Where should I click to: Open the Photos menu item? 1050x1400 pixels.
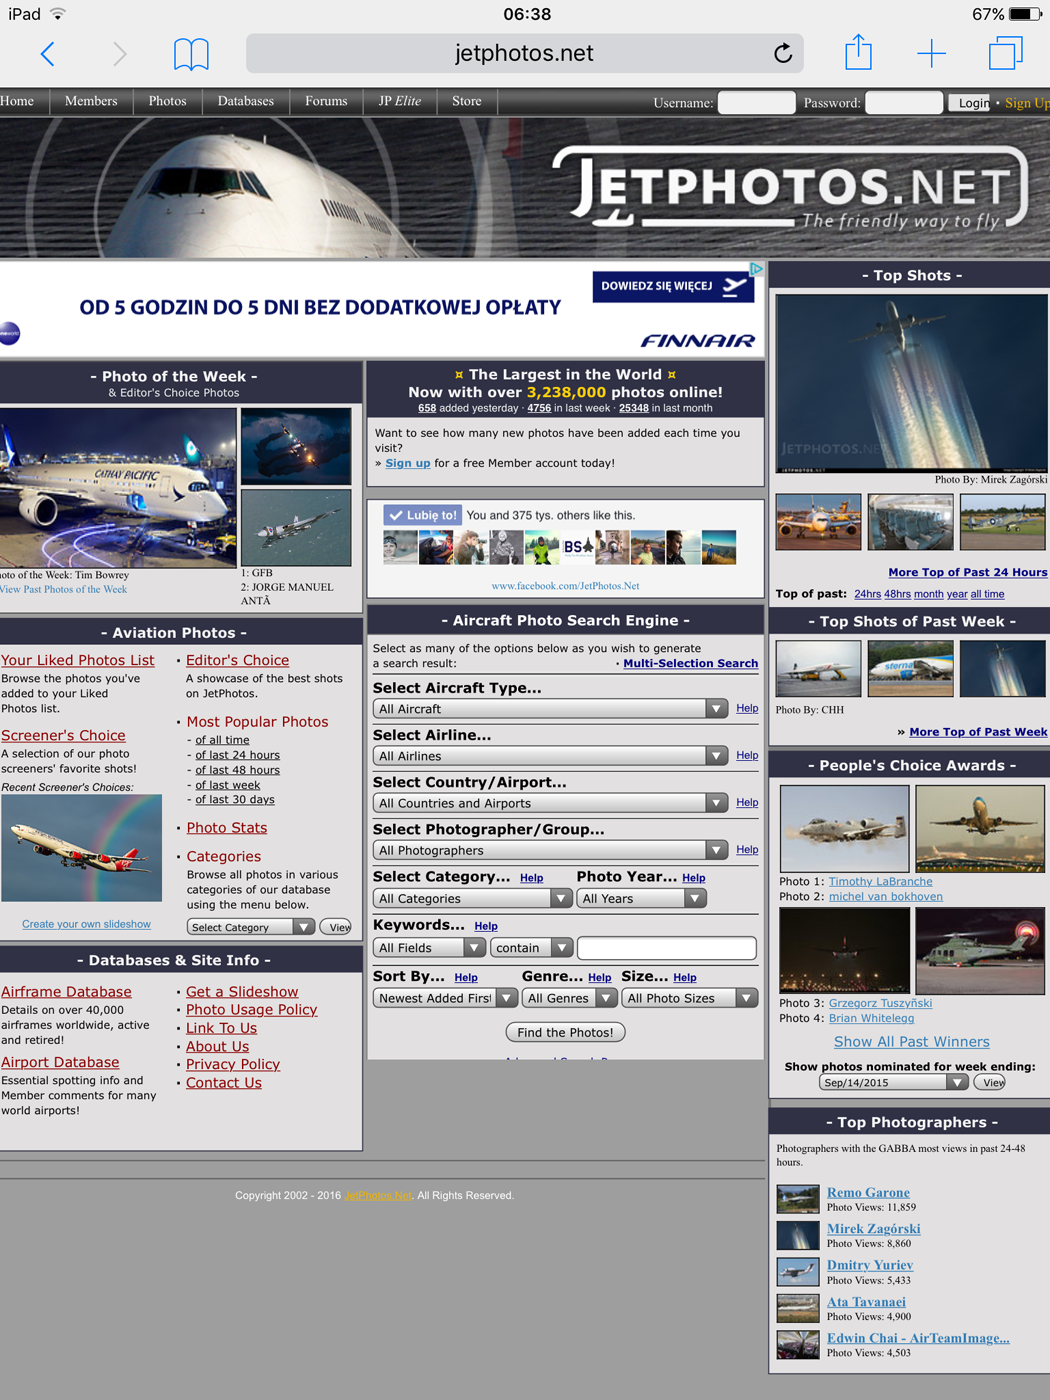[x=167, y=101]
